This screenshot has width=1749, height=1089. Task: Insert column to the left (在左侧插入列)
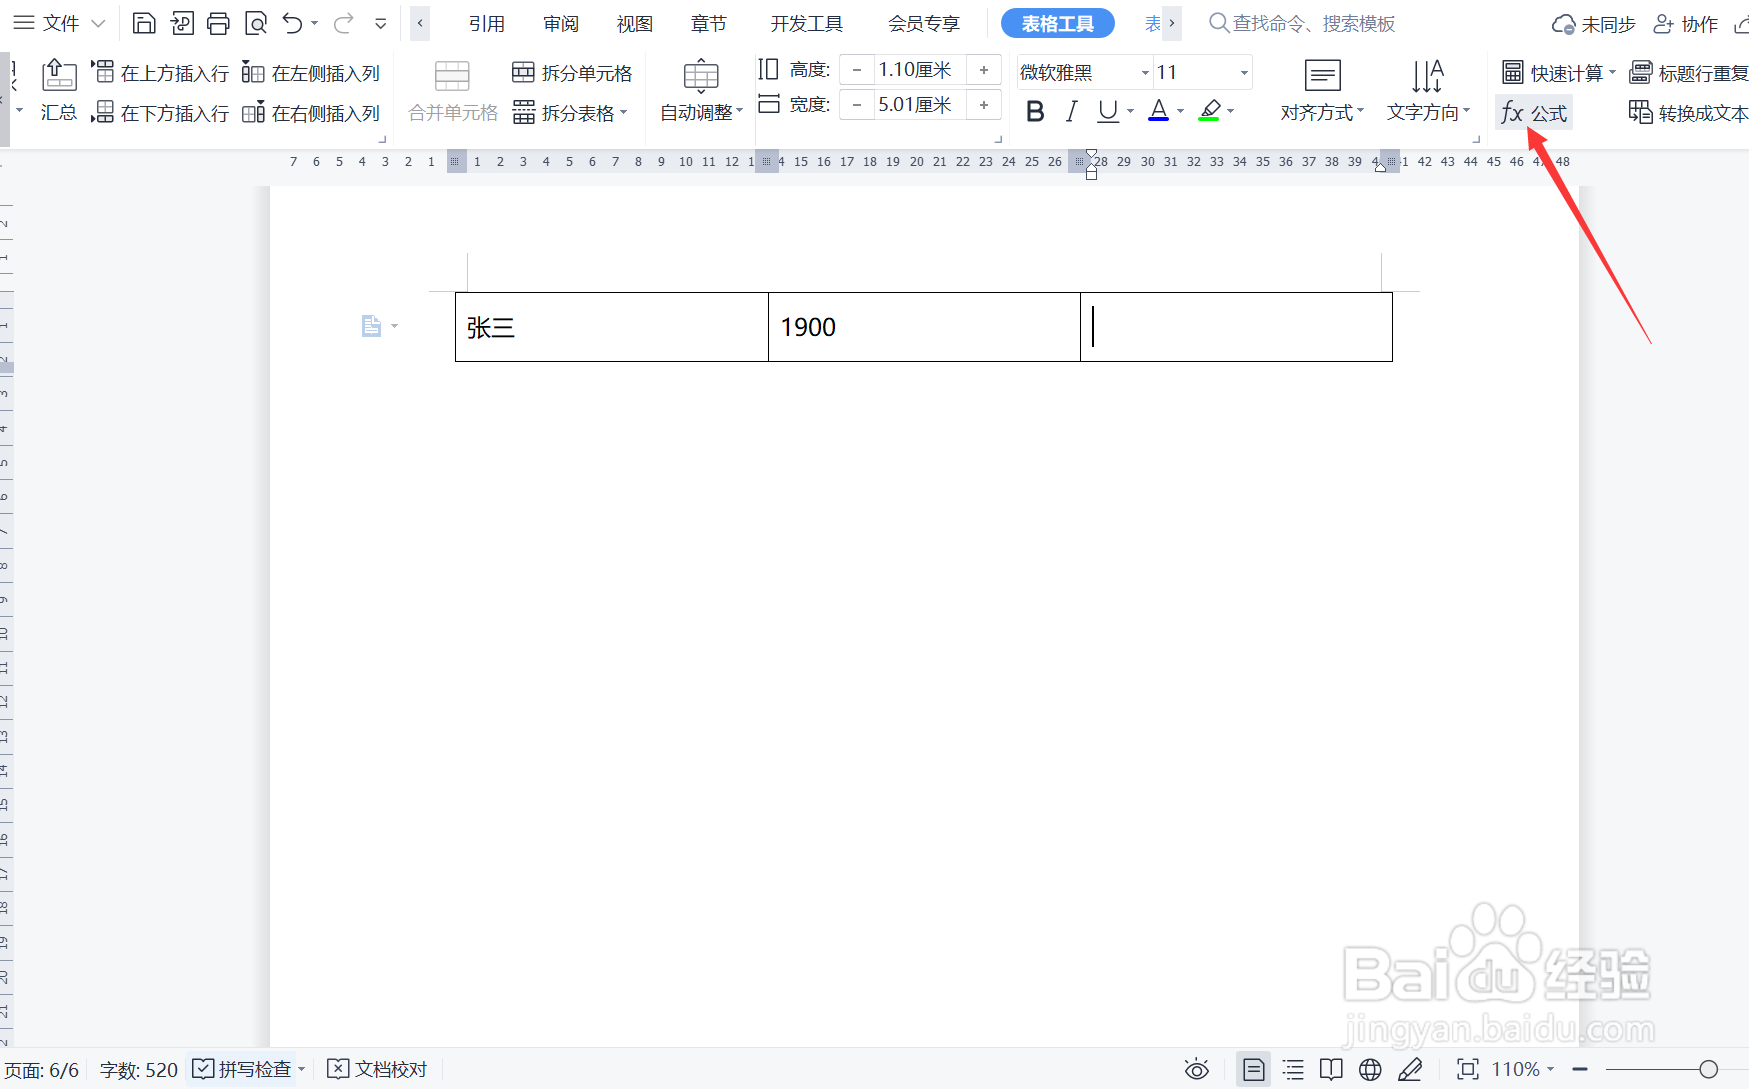tap(311, 73)
